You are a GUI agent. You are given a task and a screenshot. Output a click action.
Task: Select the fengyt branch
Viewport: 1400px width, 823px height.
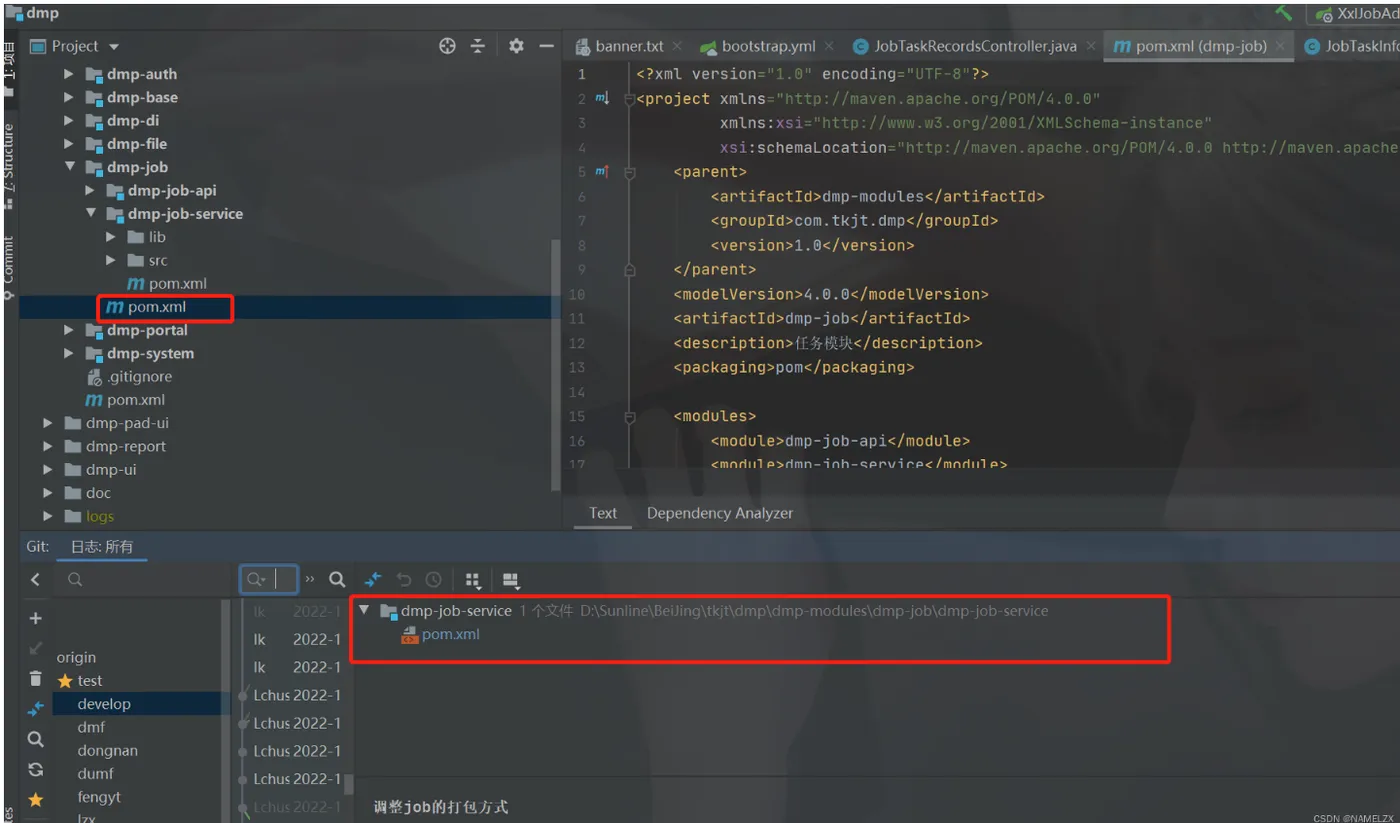tap(99, 797)
